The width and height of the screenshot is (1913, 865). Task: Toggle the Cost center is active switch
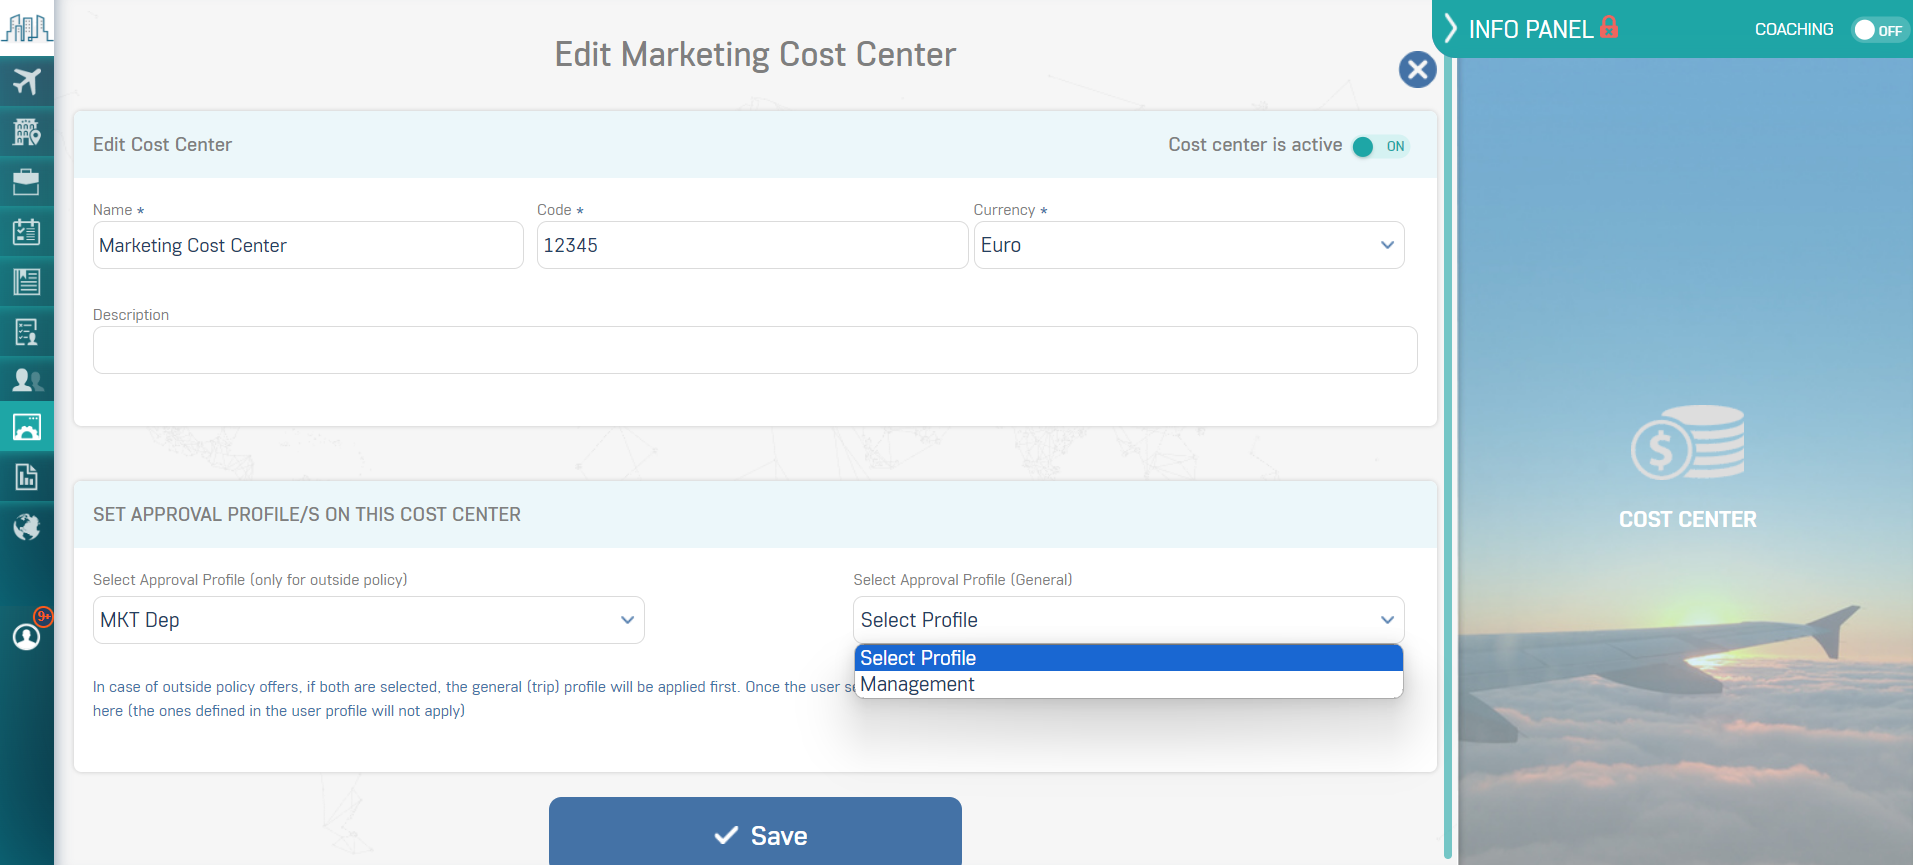click(1379, 147)
